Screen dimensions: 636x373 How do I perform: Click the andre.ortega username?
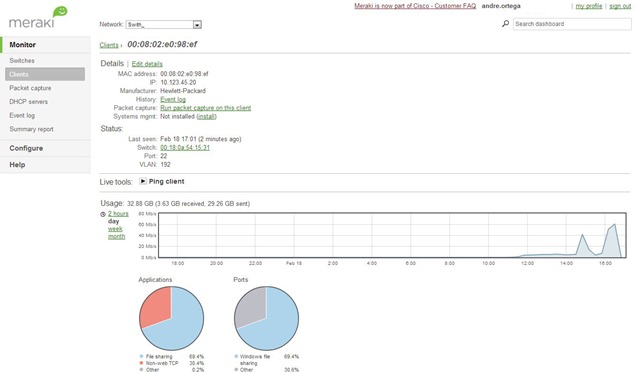(501, 6)
